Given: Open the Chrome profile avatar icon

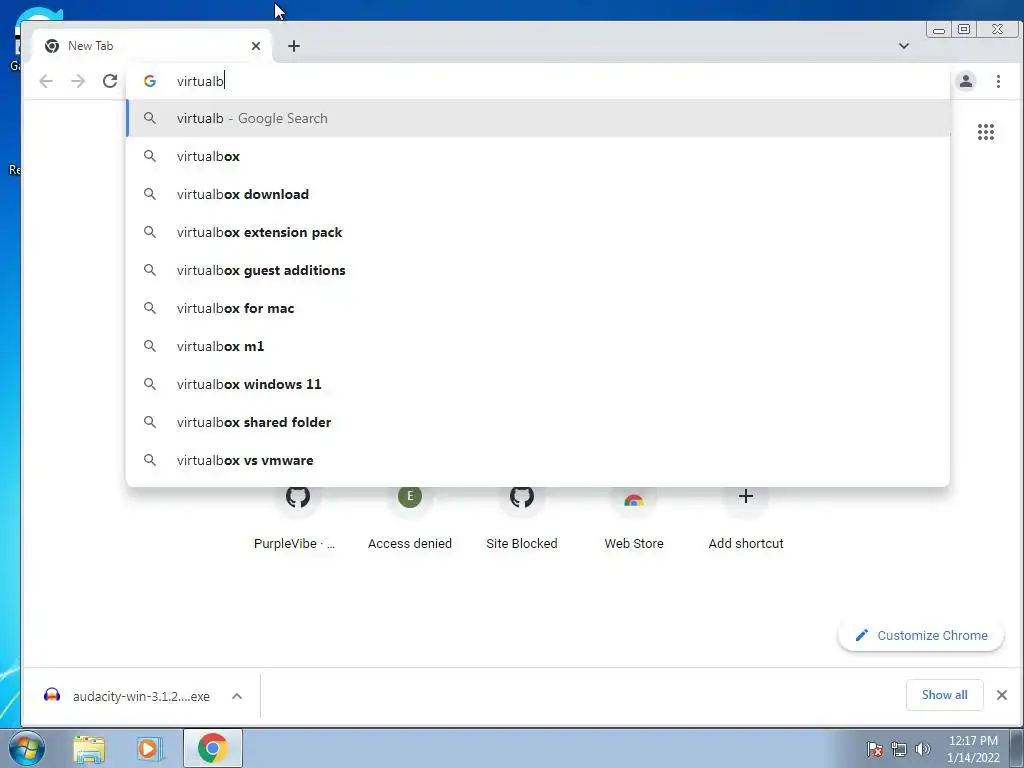Looking at the screenshot, I should tap(966, 81).
